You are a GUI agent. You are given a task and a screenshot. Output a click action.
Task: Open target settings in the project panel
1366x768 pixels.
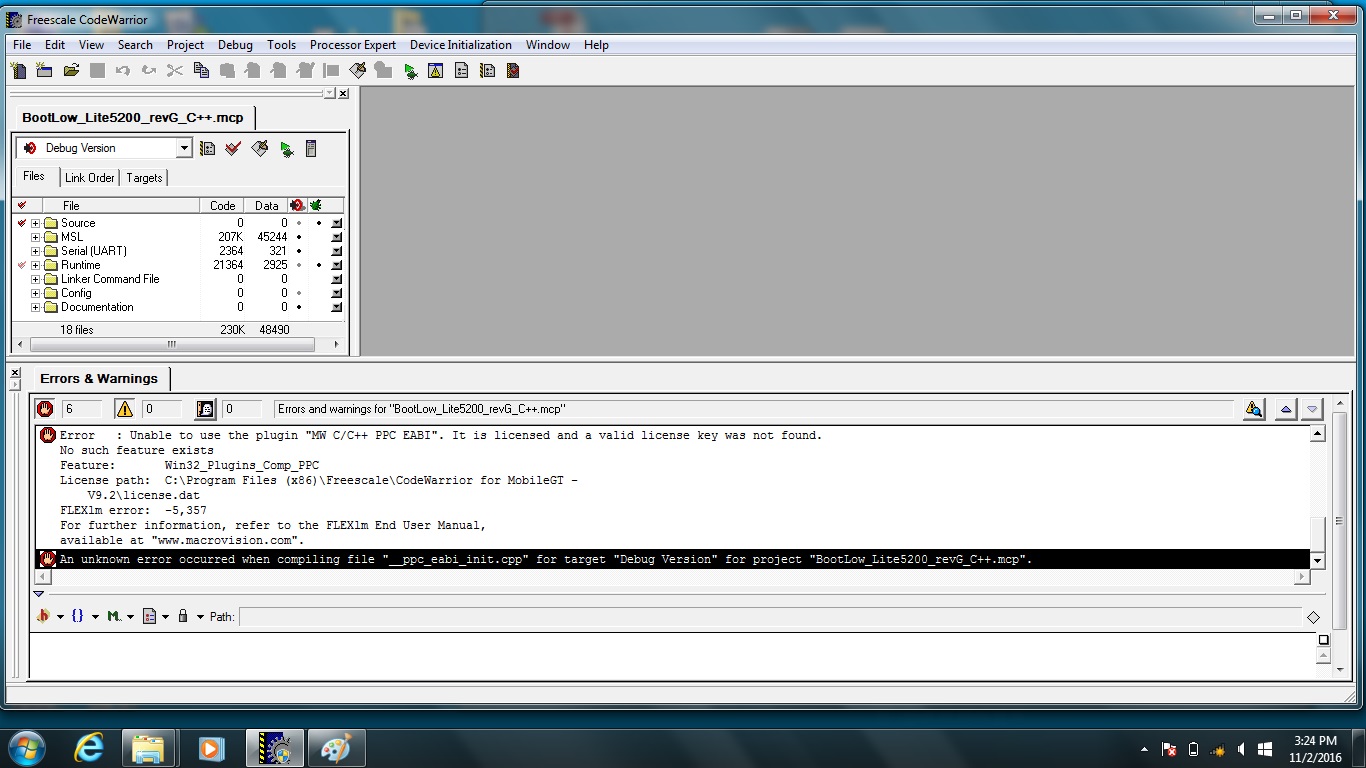[207, 148]
